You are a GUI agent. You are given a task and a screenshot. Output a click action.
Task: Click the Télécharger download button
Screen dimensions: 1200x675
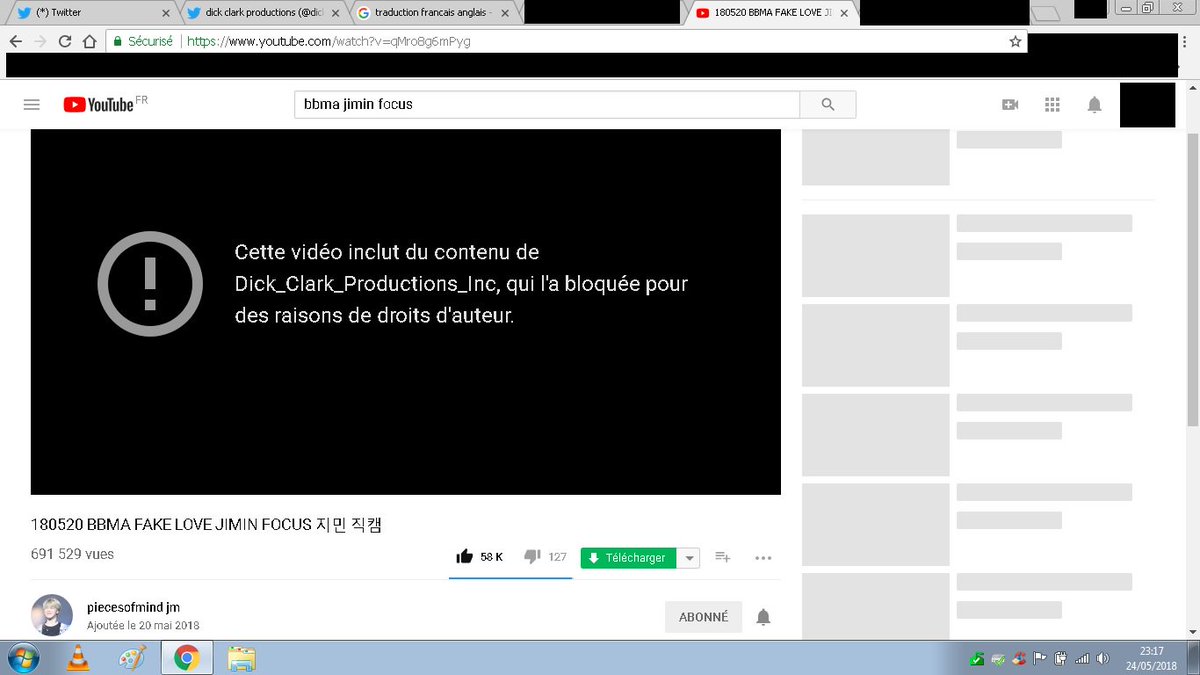[628, 558]
